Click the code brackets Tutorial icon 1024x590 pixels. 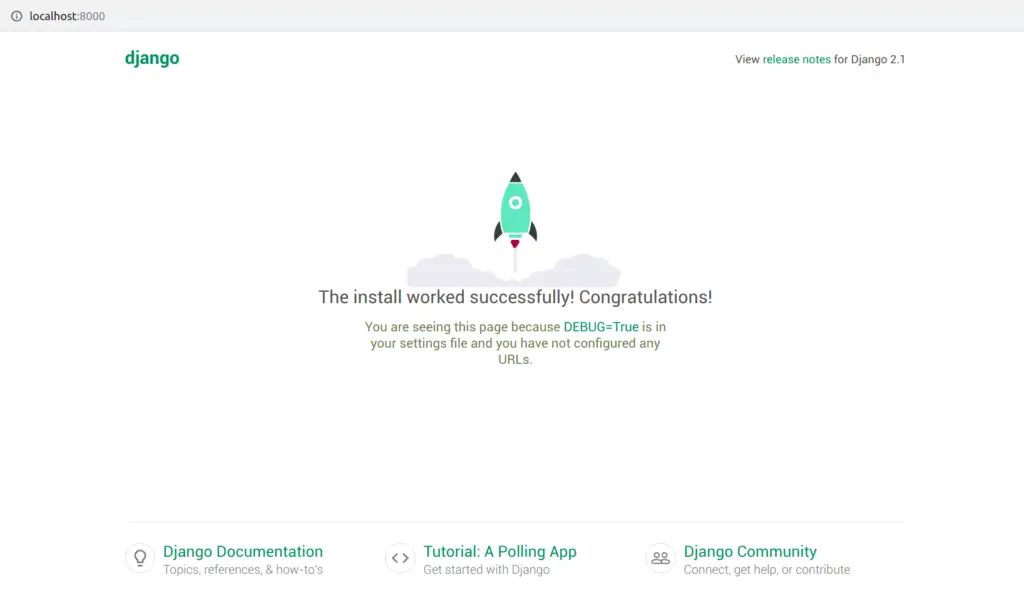click(400, 558)
